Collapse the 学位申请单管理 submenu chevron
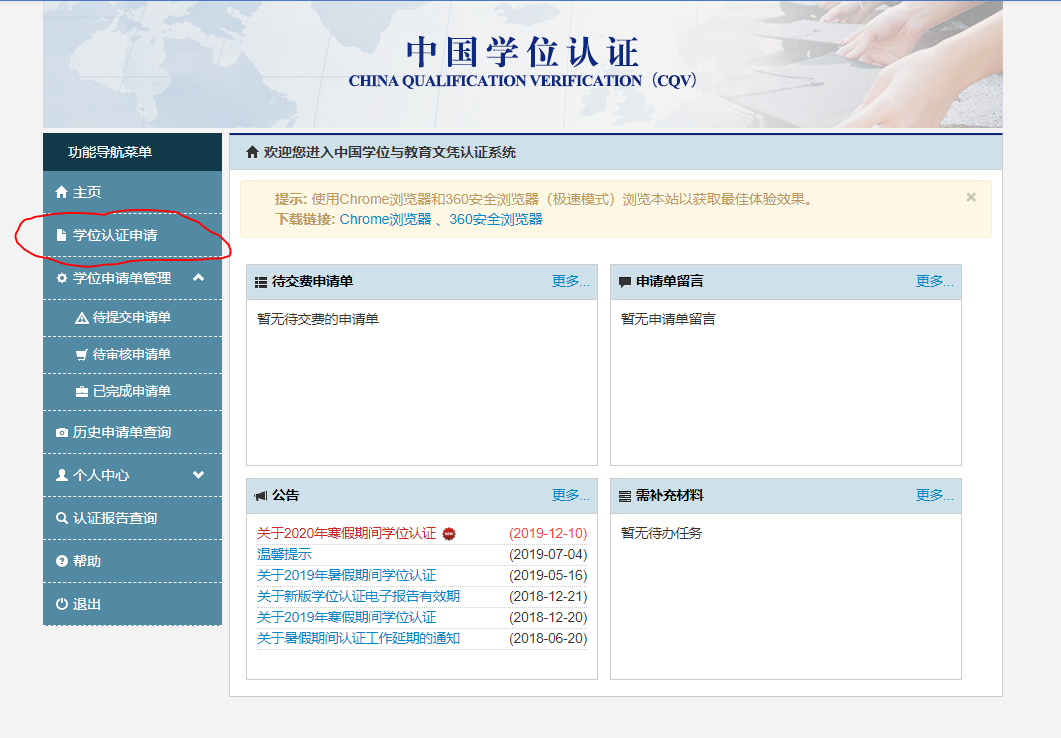This screenshot has height=738, width=1061. (198, 277)
